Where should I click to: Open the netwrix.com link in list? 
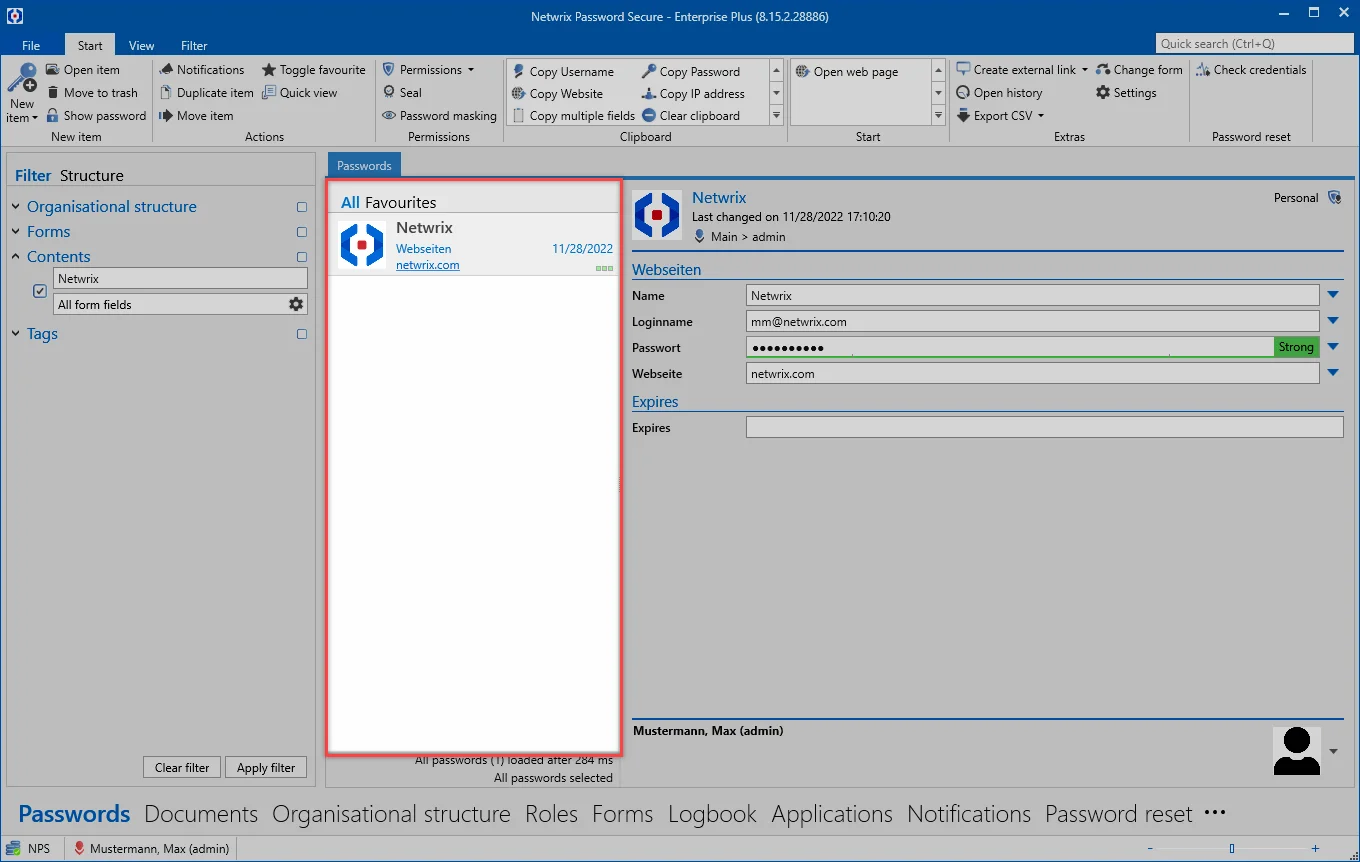(x=428, y=265)
